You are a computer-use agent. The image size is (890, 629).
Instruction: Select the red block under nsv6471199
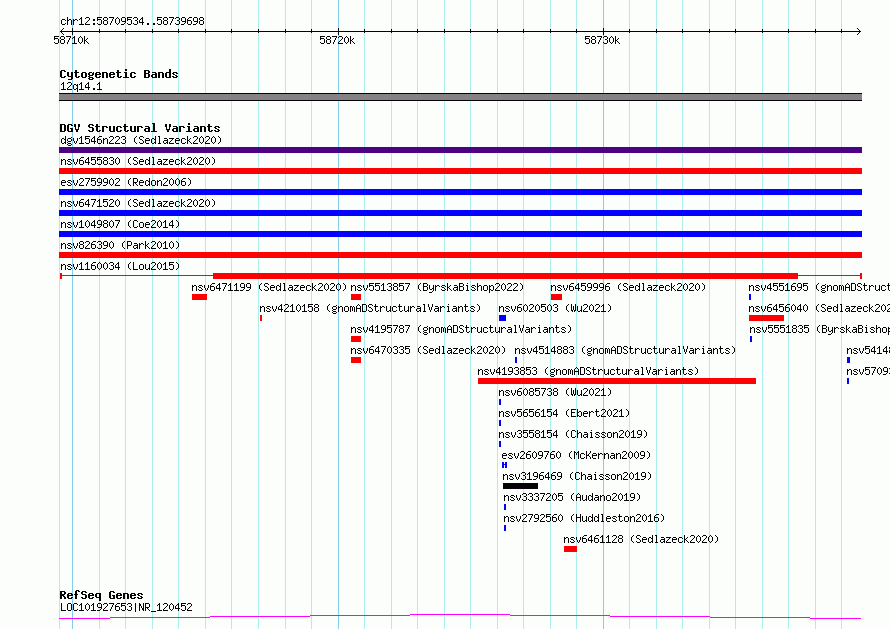click(199, 297)
